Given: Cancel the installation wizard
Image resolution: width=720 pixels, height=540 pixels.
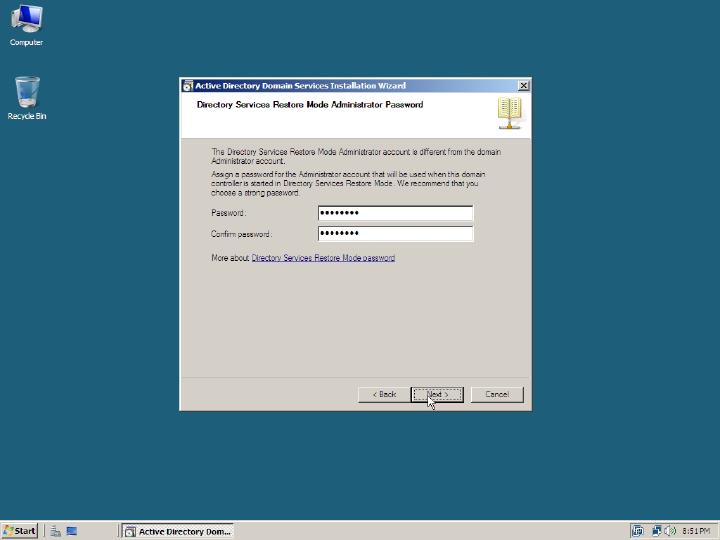Looking at the screenshot, I should pyautogui.click(x=497, y=394).
